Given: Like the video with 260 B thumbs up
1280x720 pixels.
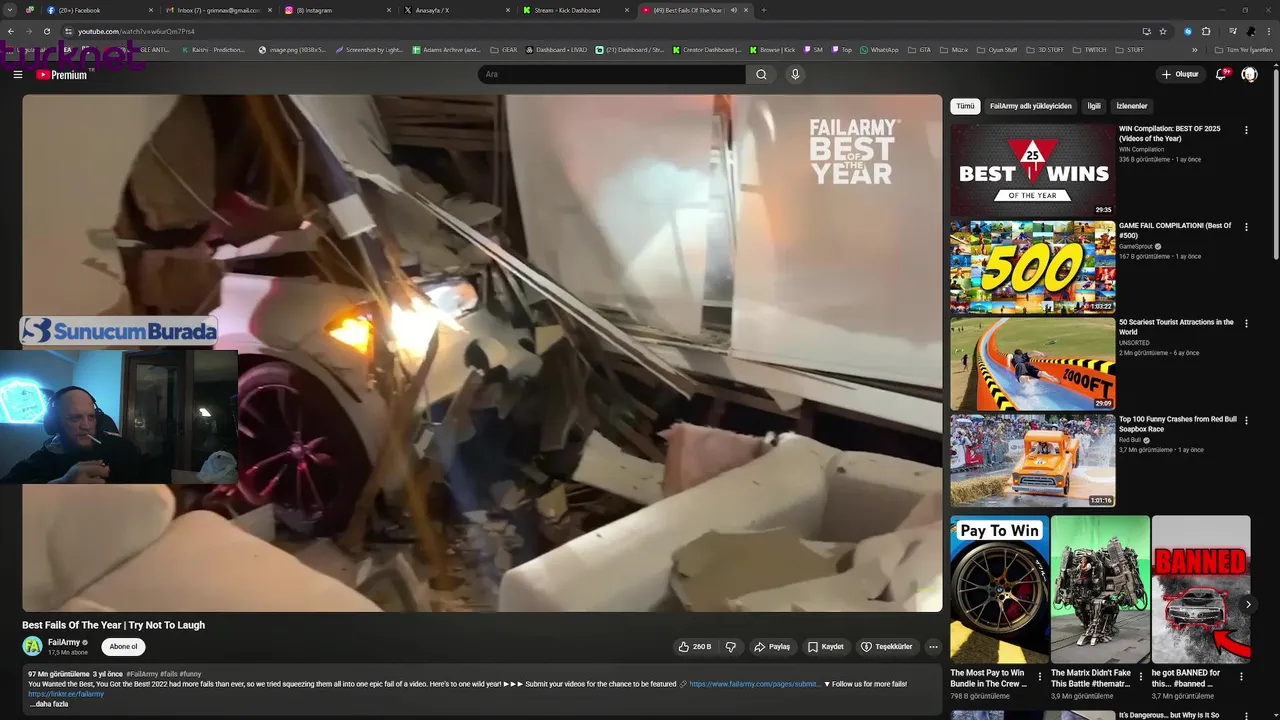Looking at the screenshot, I should tap(694, 647).
